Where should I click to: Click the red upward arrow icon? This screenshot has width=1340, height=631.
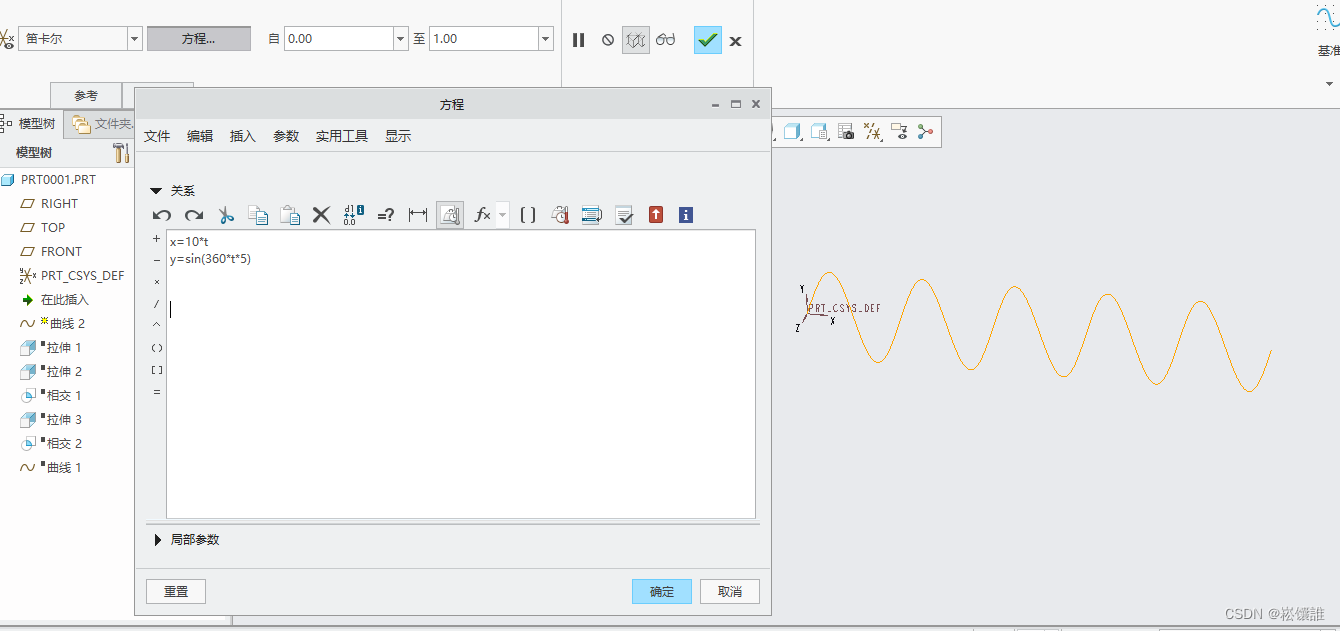[x=656, y=215]
